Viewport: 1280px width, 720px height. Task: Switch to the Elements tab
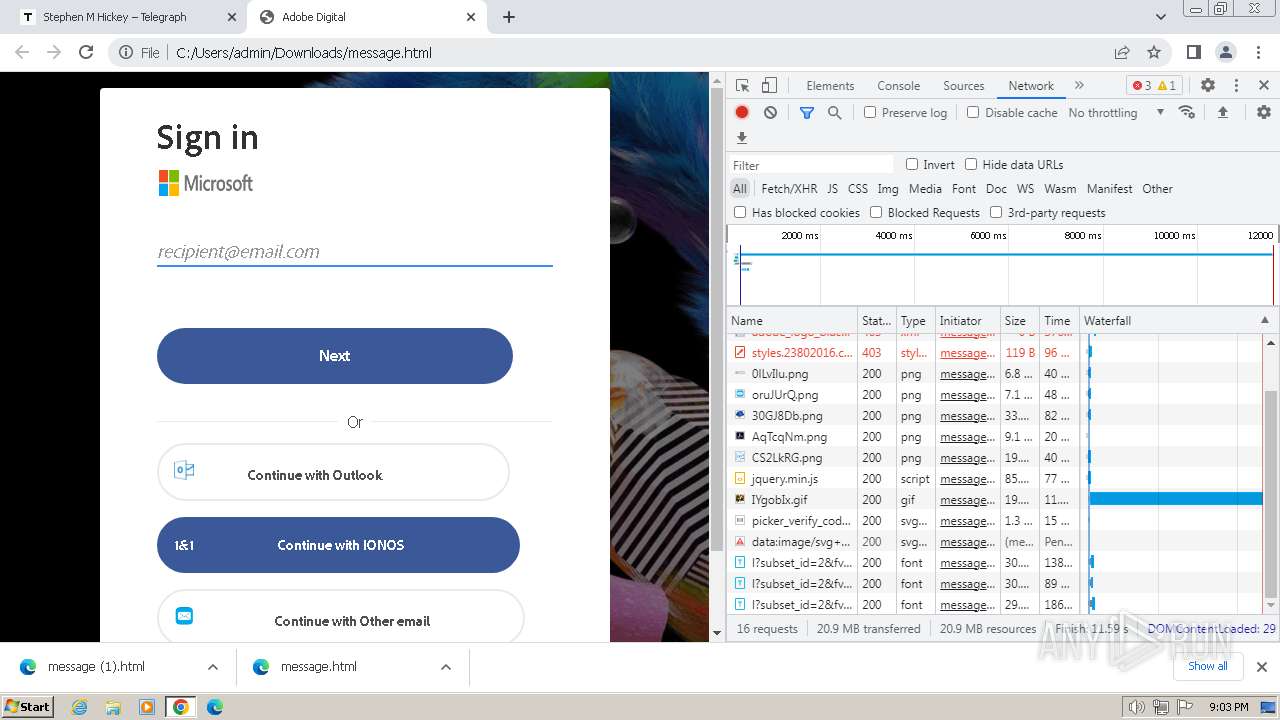pyautogui.click(x=830, y=86)
